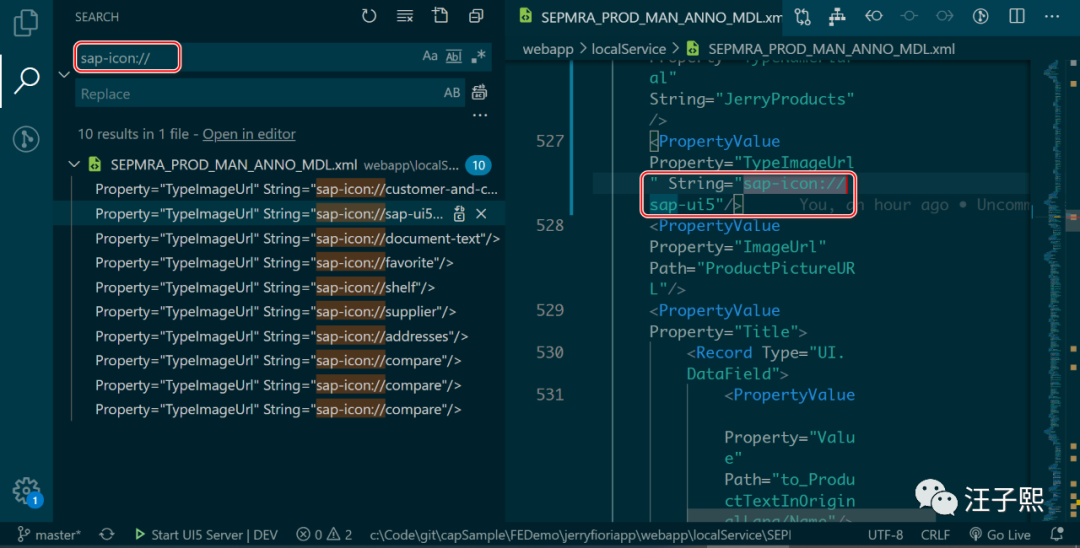Viewport: 1080px width, 548px height.
Task: Open the favorite search result
Action: point(274,262)
